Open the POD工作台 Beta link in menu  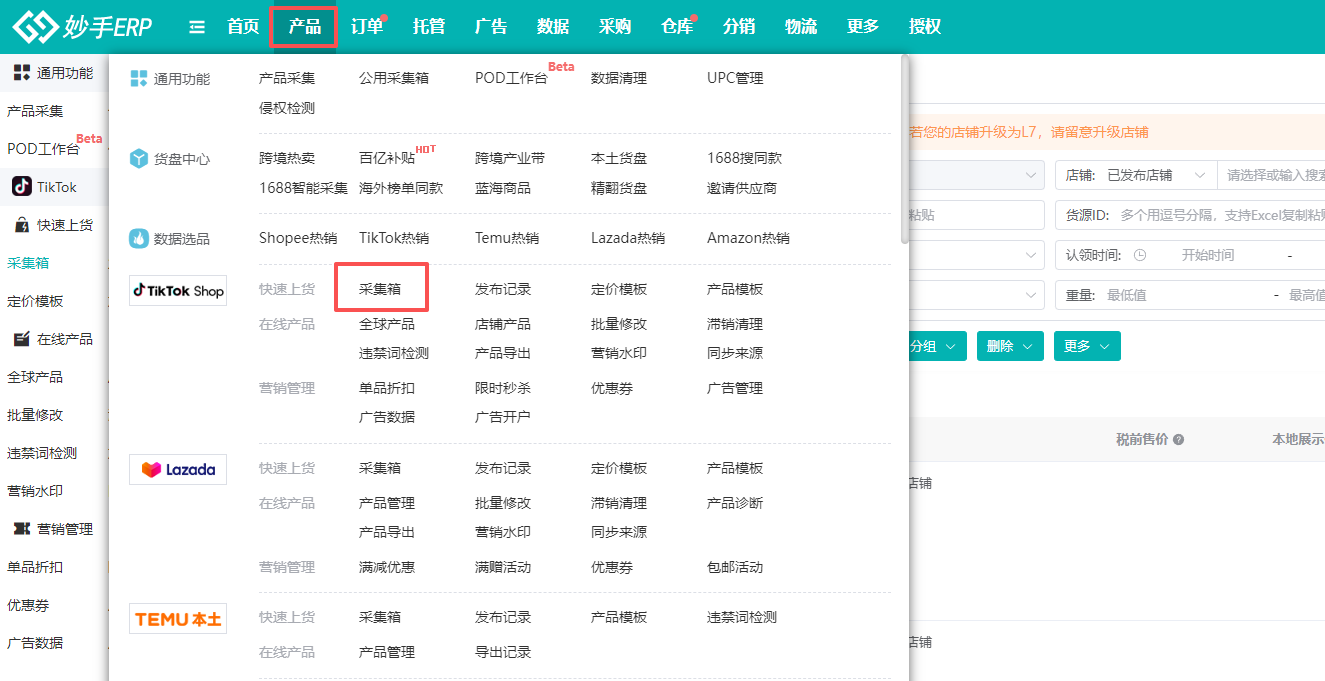(511, 78)
